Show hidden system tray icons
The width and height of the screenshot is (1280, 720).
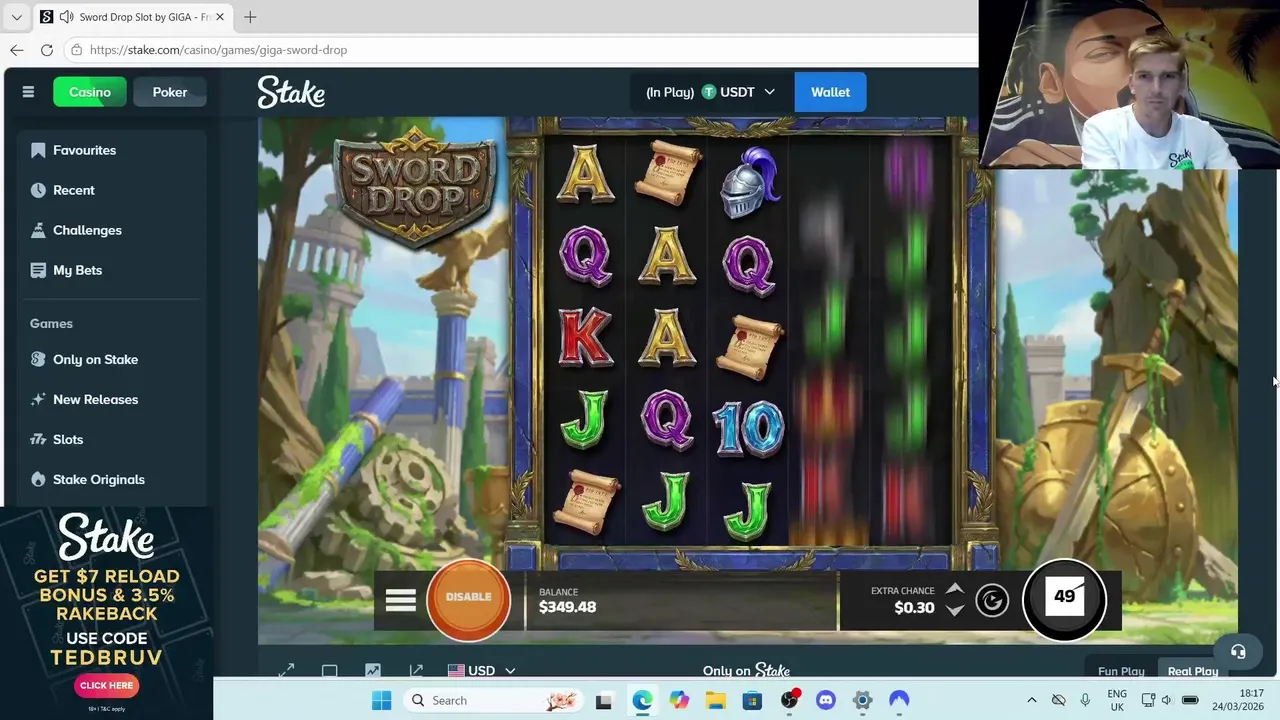[x=1032, y=700]
